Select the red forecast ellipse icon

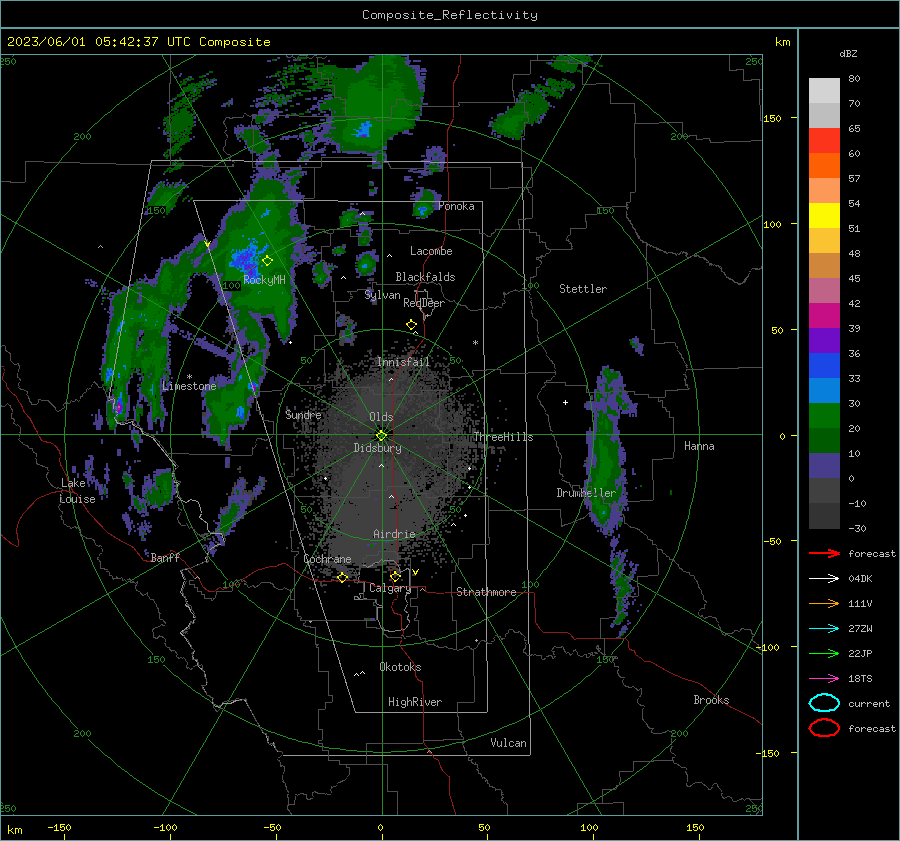pyautogui.click(x=824, y=728)
